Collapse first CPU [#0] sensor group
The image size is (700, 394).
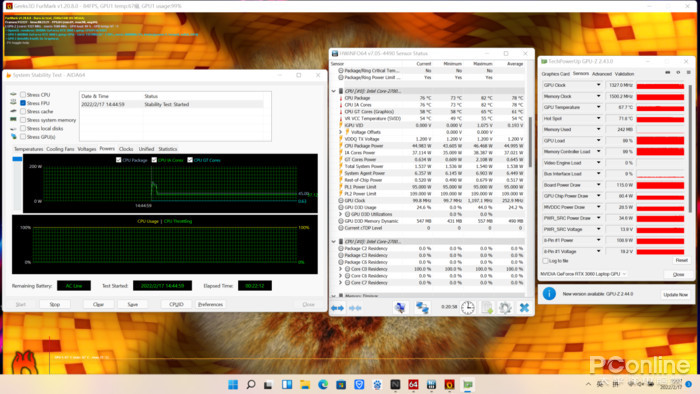coord(333,91)
